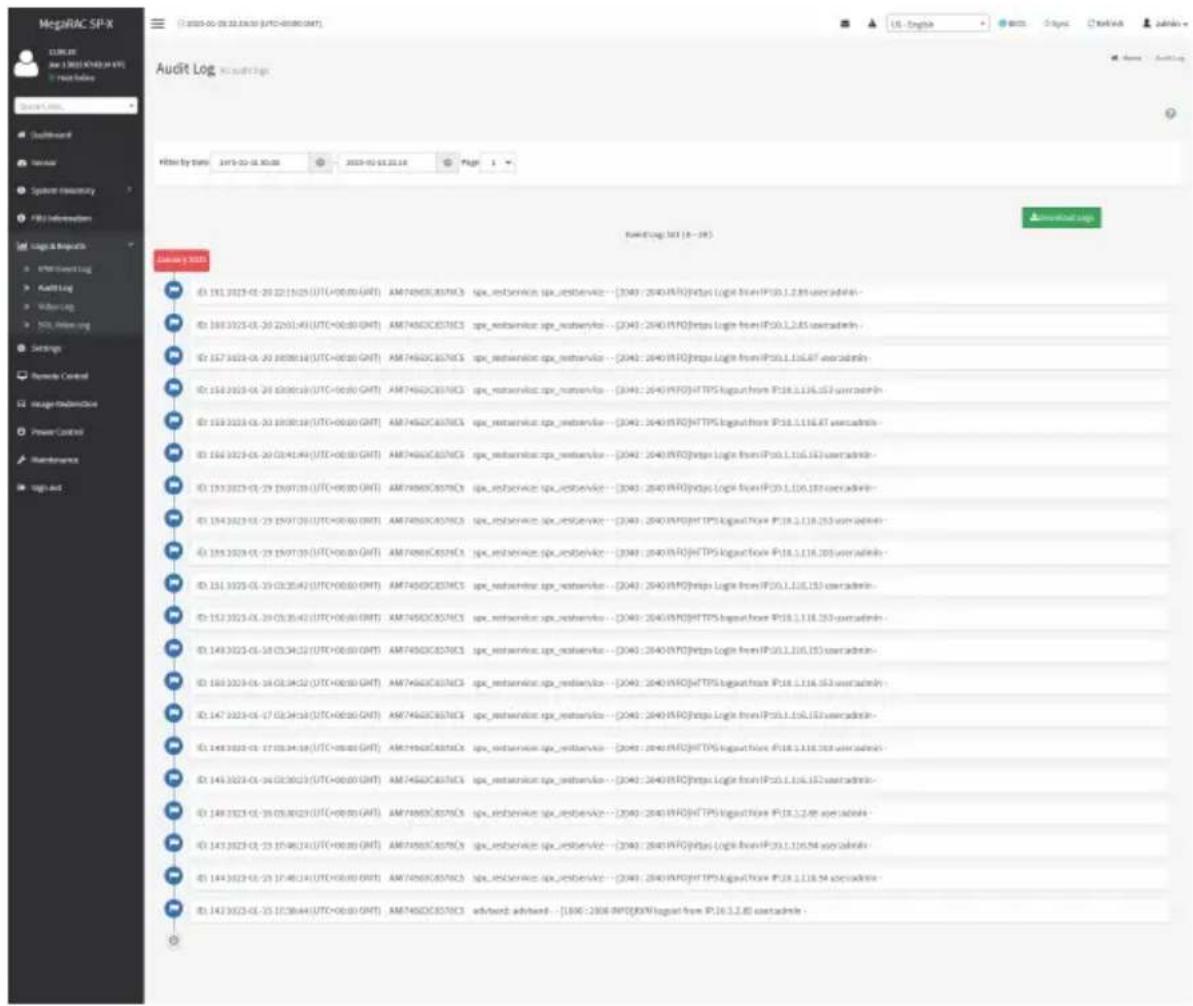Viewport: 1193px width, 1006px height.
Task: Open the Quick Links dropdown in sidebar
Action: pyautogui.click(x=75, y=106)
